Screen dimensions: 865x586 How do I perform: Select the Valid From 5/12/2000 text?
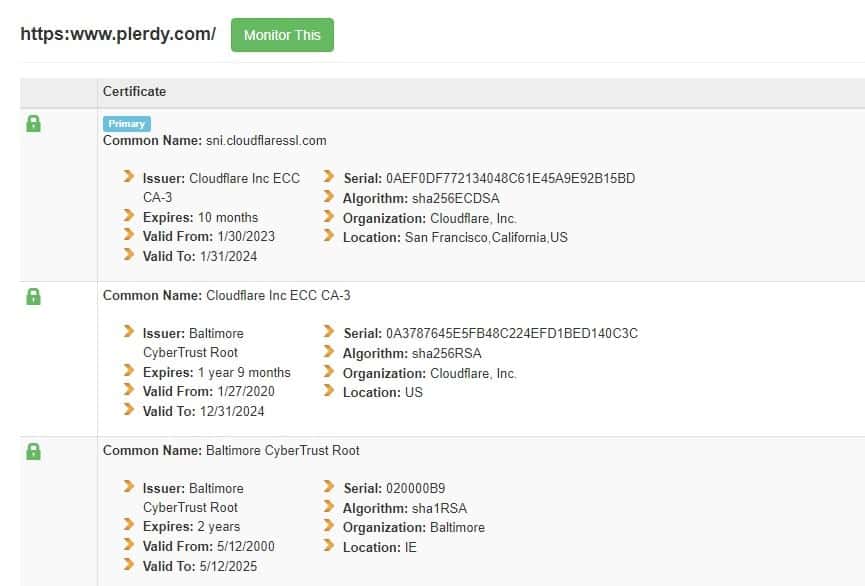pos(209,547)
